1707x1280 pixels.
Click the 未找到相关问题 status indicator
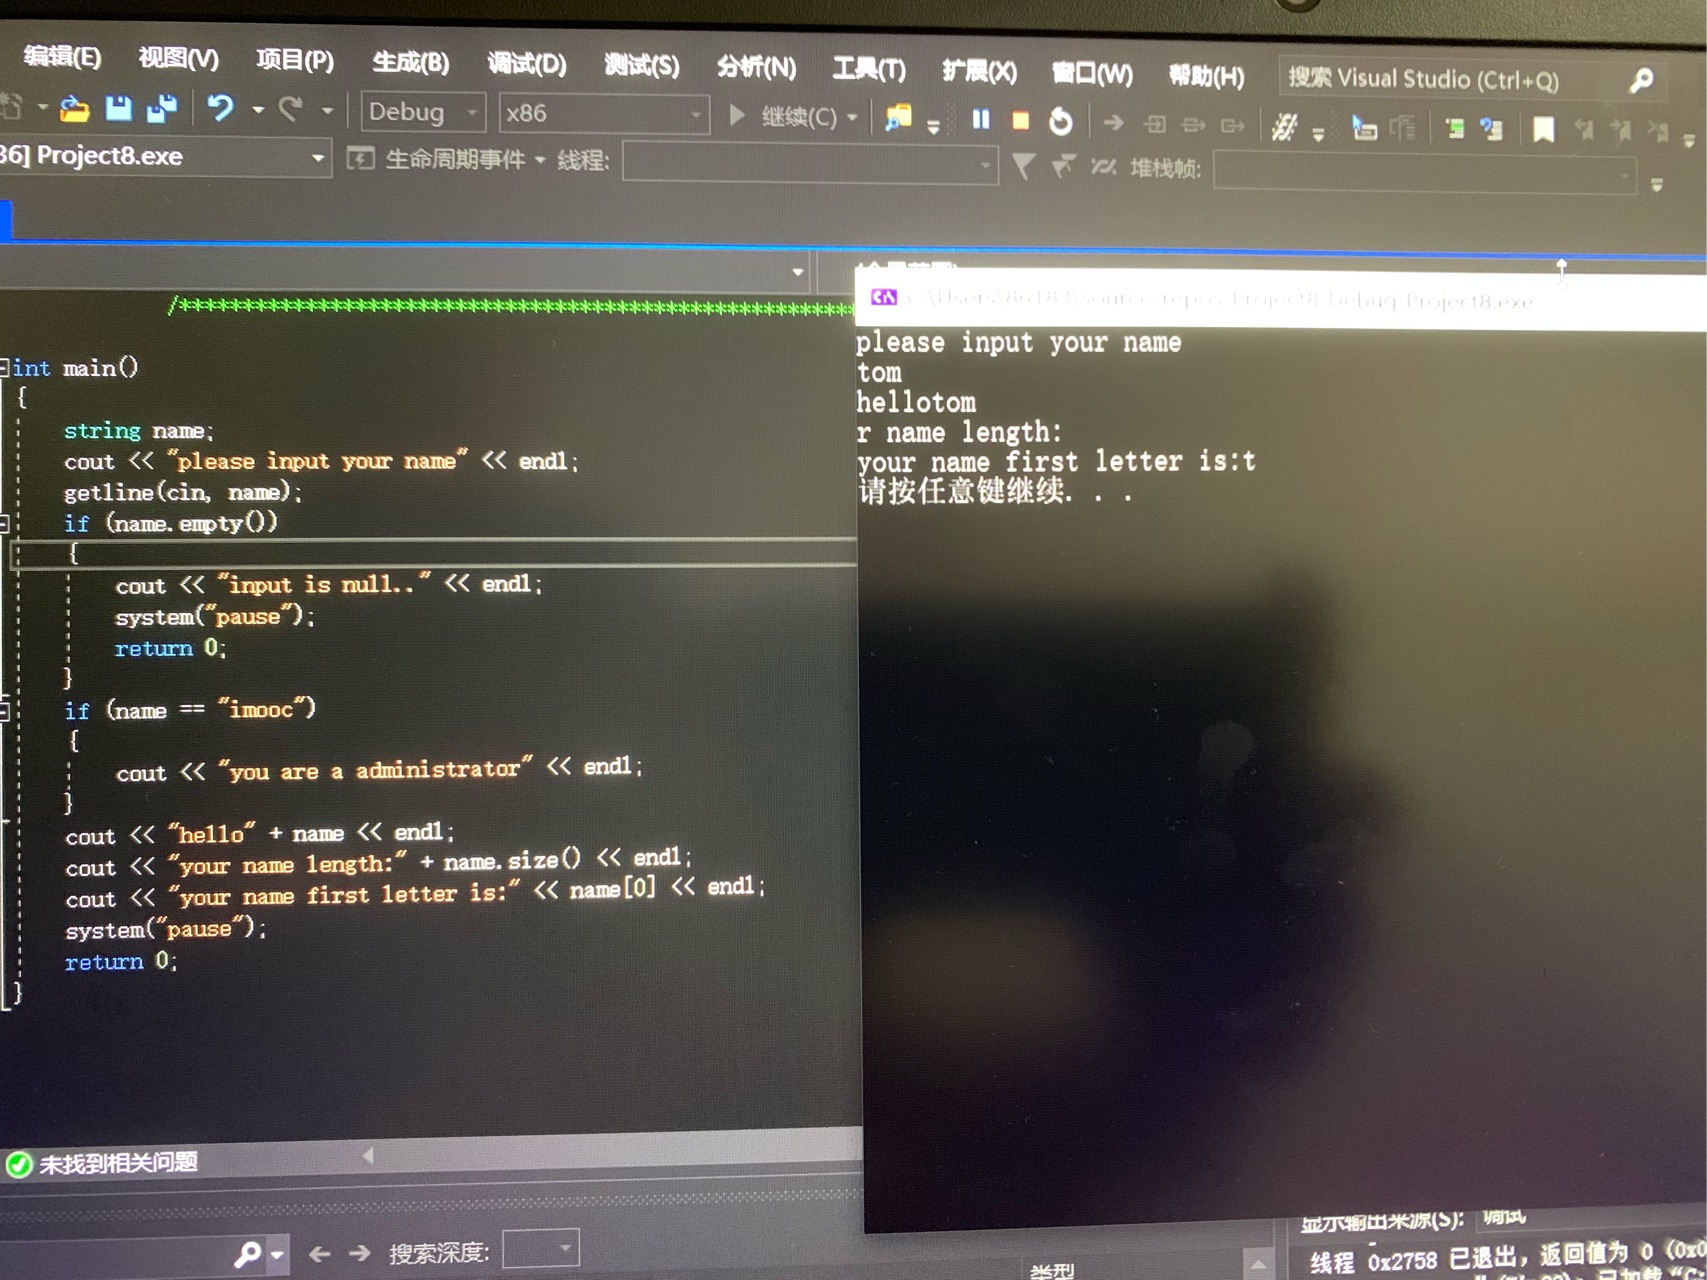(103, 1163)
